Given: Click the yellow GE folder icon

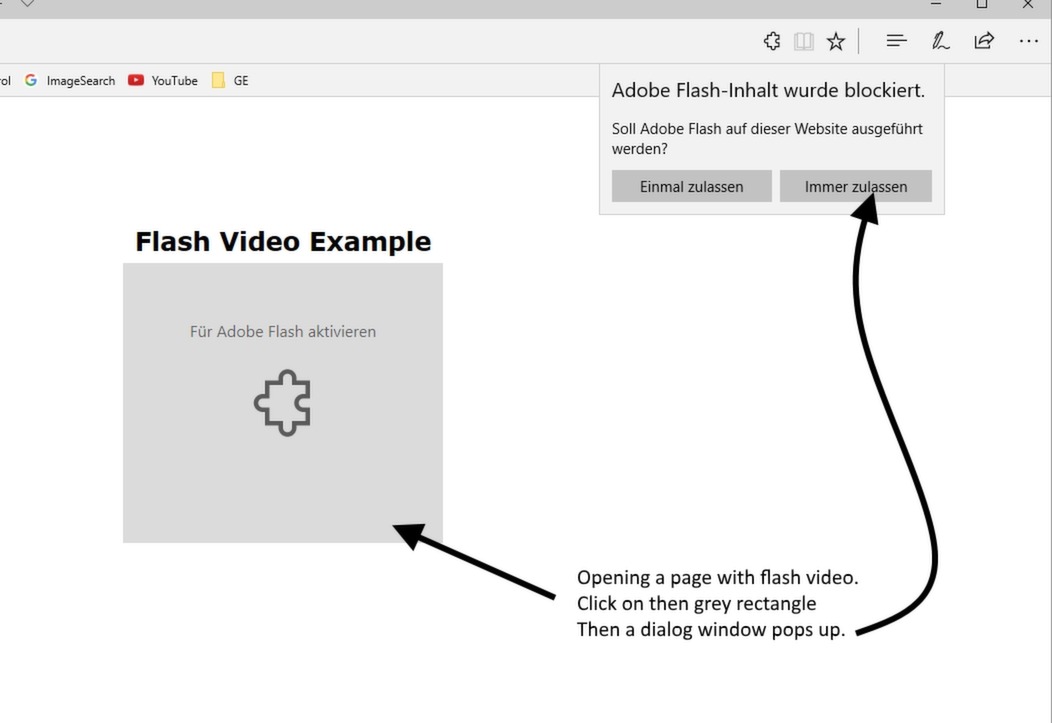Looking at the screenshot, I should coord(218,80).
